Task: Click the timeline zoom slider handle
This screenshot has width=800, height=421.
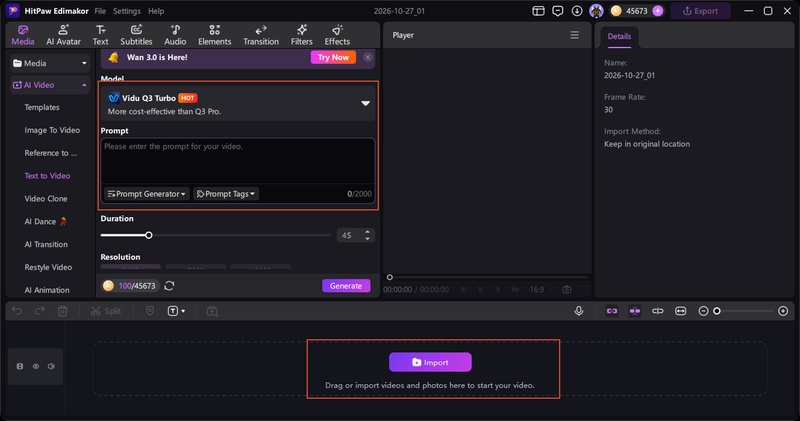Action: [x=717, y=311]
